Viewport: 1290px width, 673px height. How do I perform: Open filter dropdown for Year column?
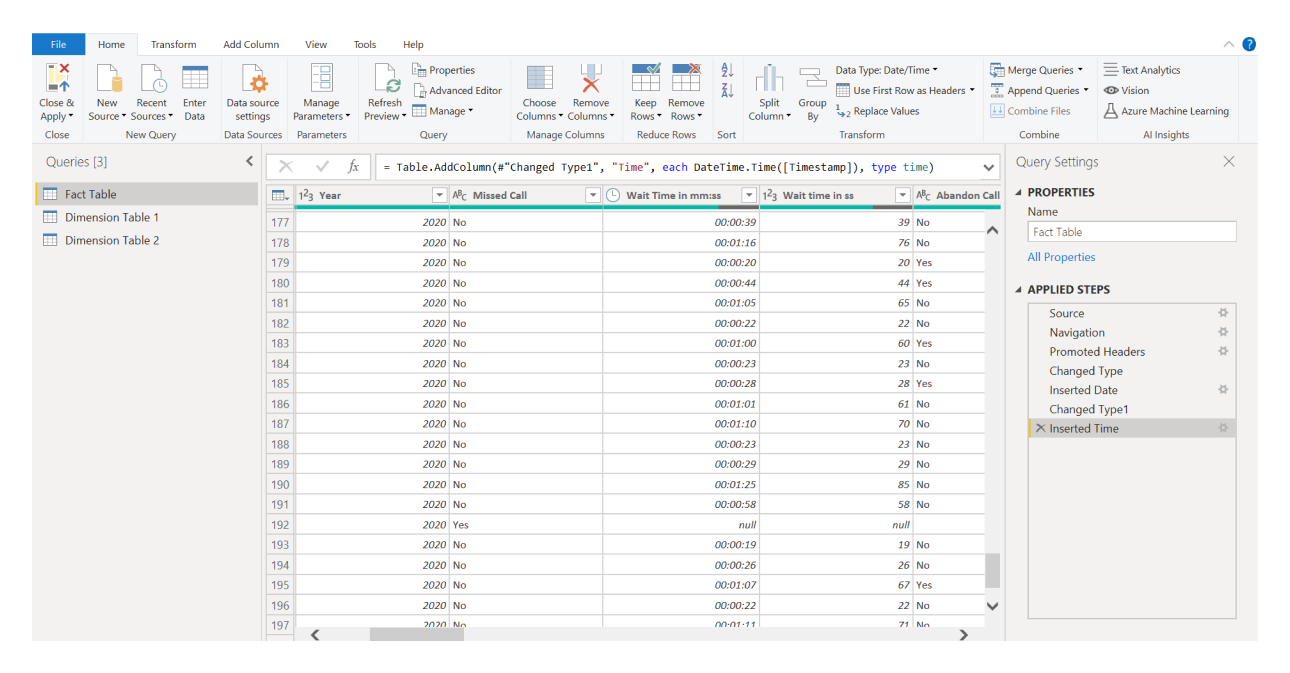click(x=439, y=195)
